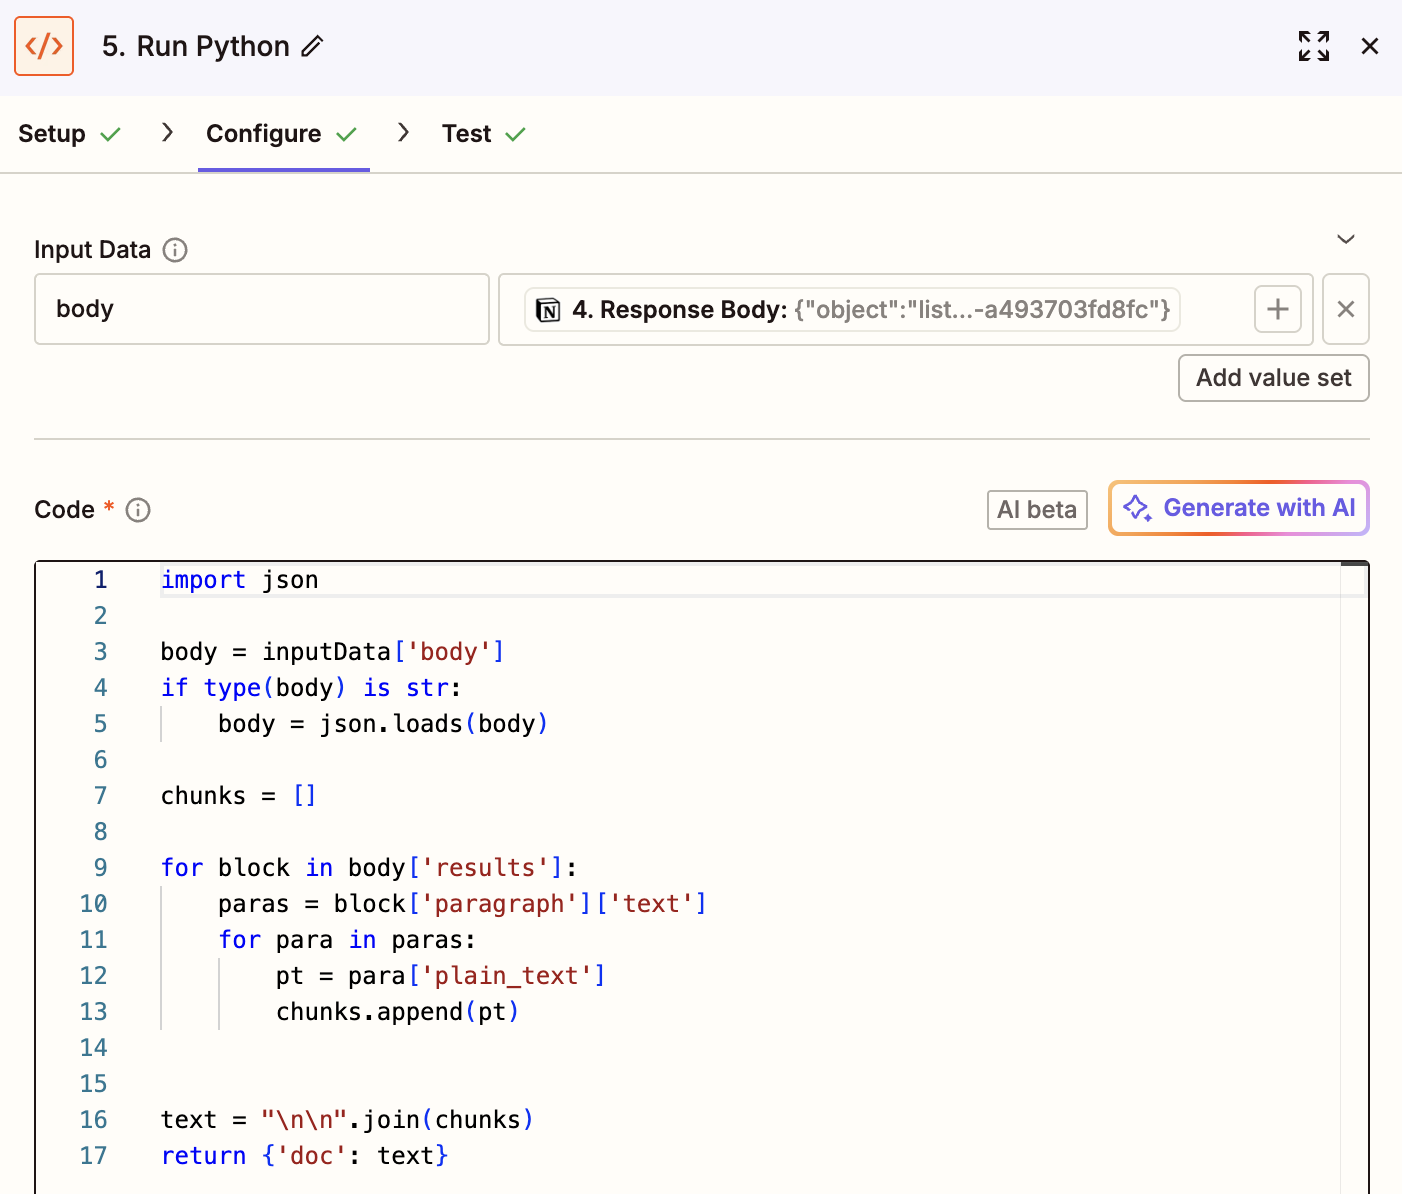Click the Input Data info icon
1402x1194 pixels.
coord(175,250)
